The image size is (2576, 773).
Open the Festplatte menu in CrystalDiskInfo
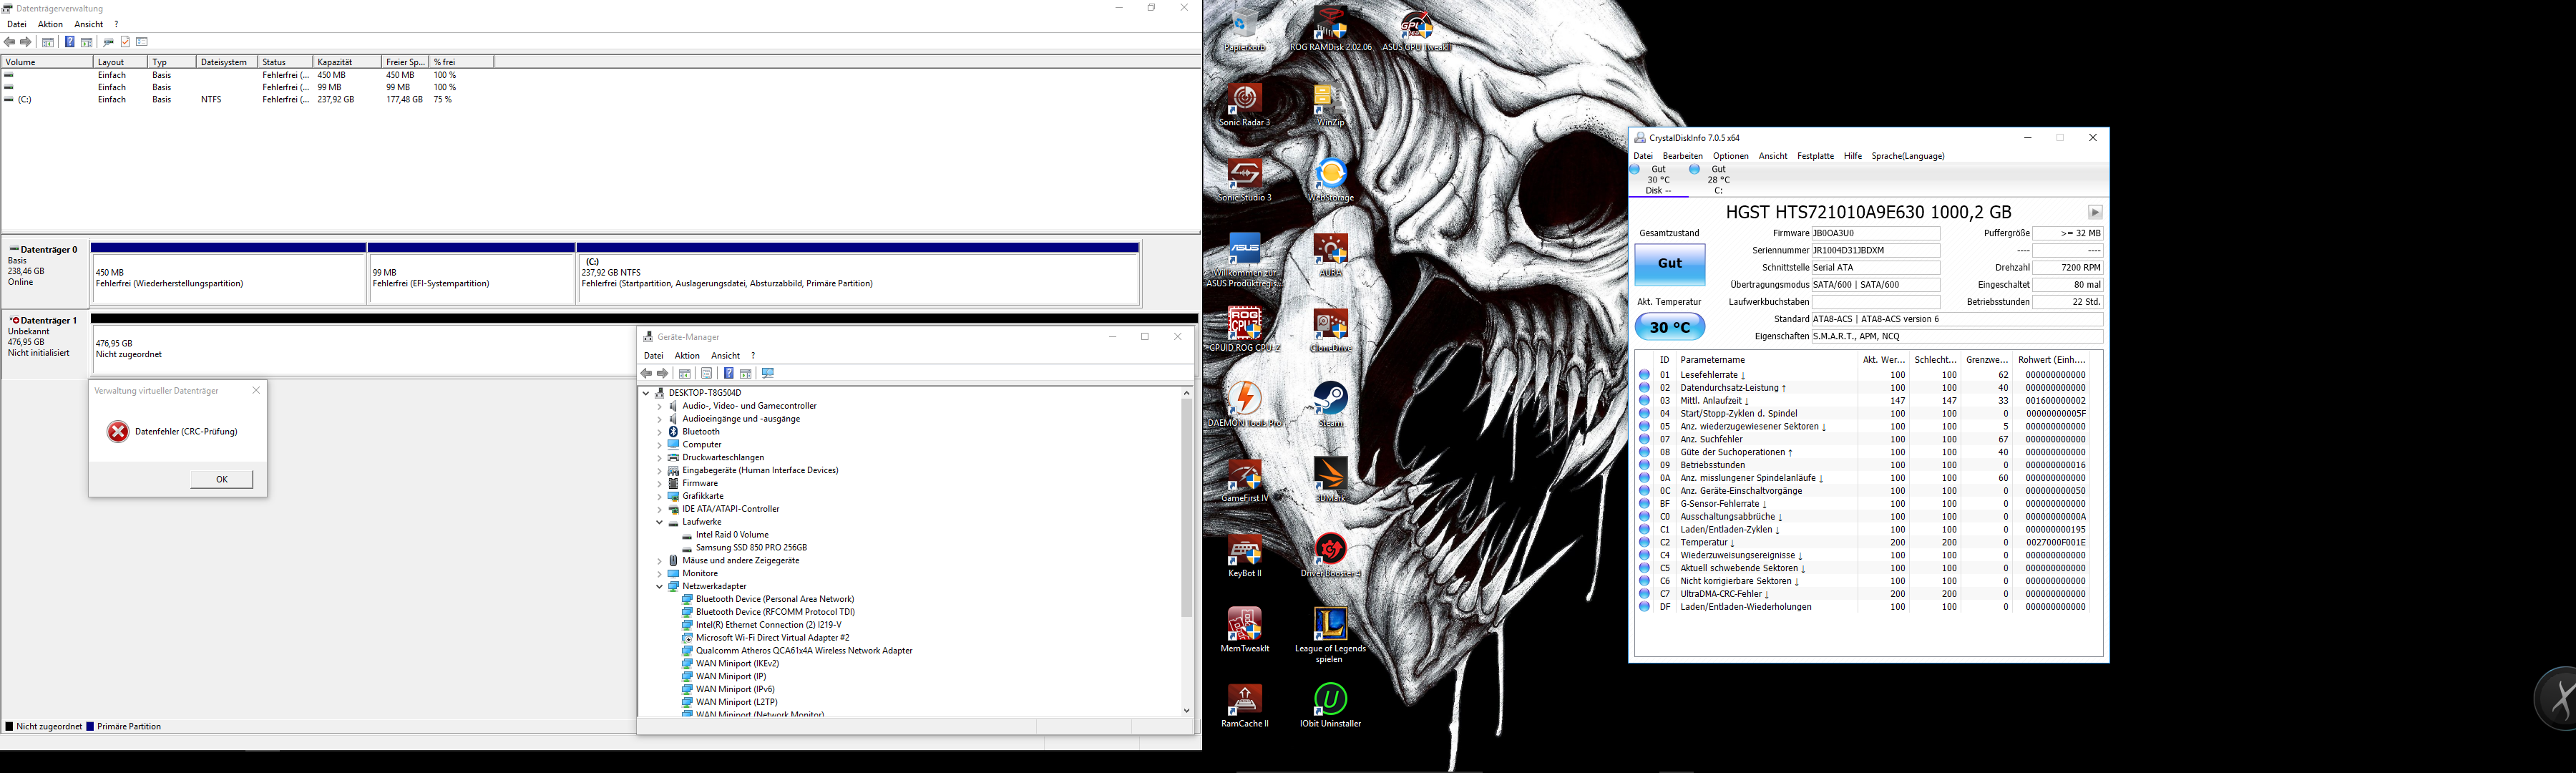1814,156
